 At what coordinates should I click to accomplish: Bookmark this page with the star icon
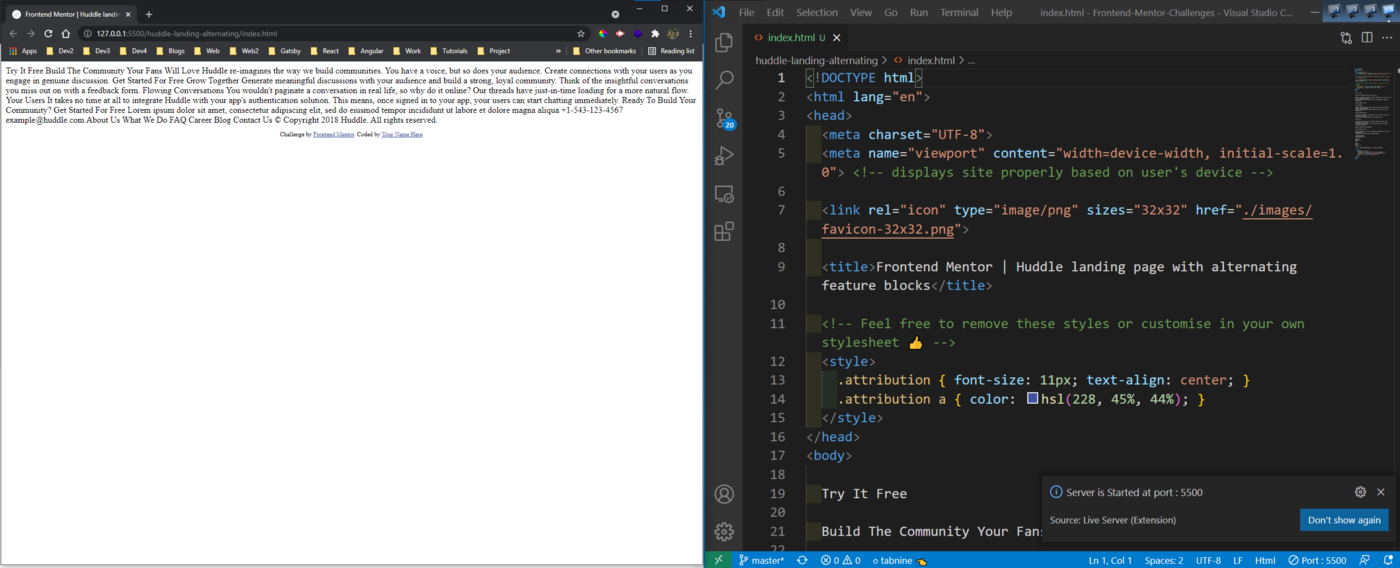pyautogui.click(x=580, y=33)
